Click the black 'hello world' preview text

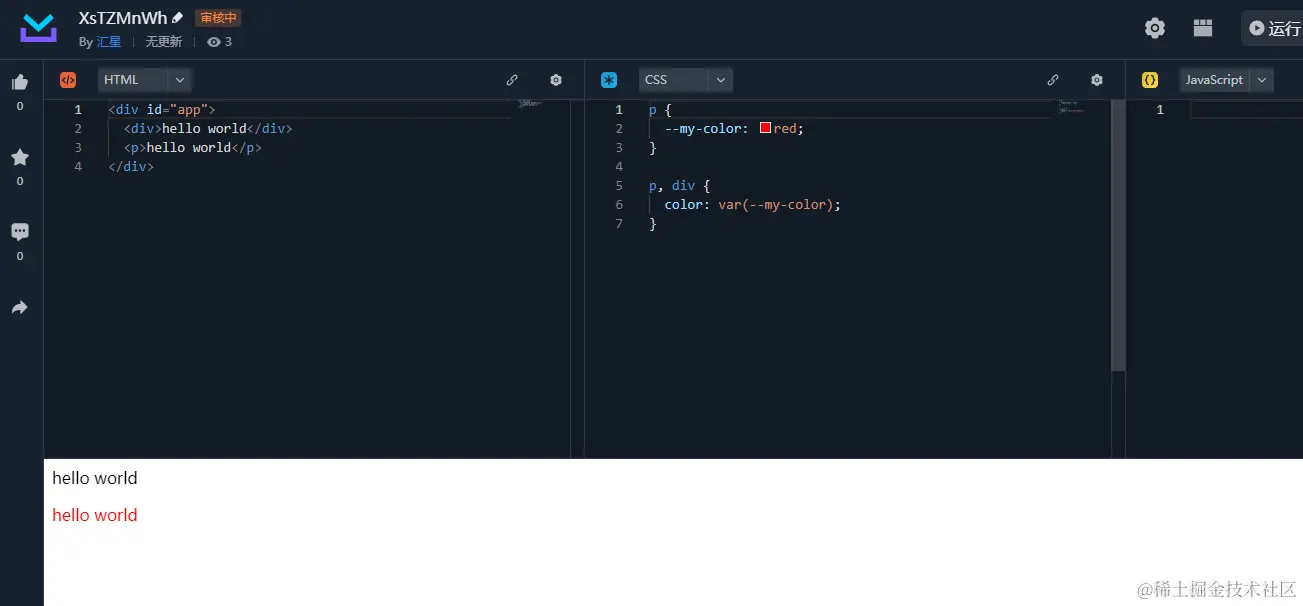click(95, 478)
